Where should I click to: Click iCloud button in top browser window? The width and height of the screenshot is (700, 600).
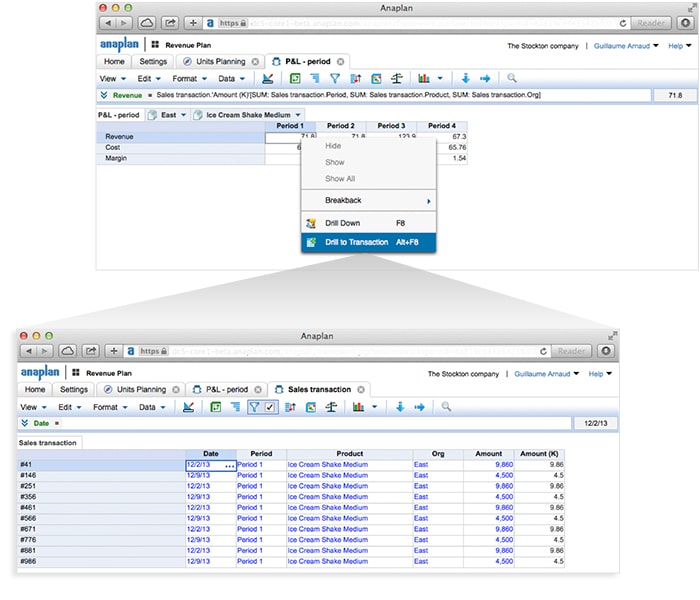coord(146,23)
